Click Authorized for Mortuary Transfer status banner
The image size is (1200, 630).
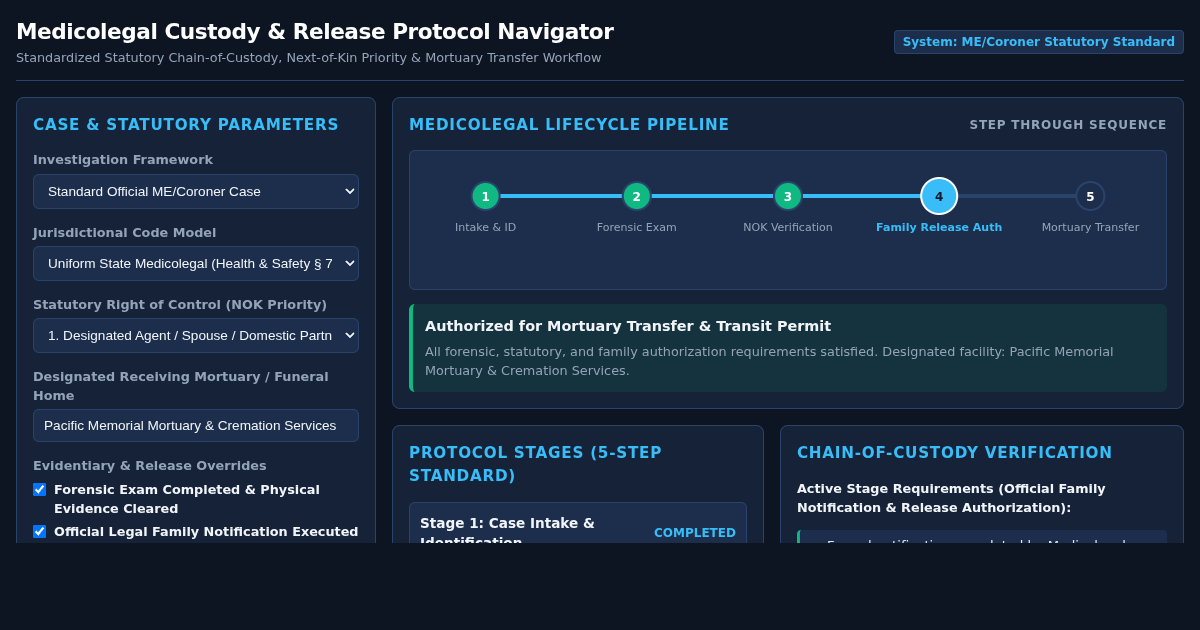coord(788,348)
